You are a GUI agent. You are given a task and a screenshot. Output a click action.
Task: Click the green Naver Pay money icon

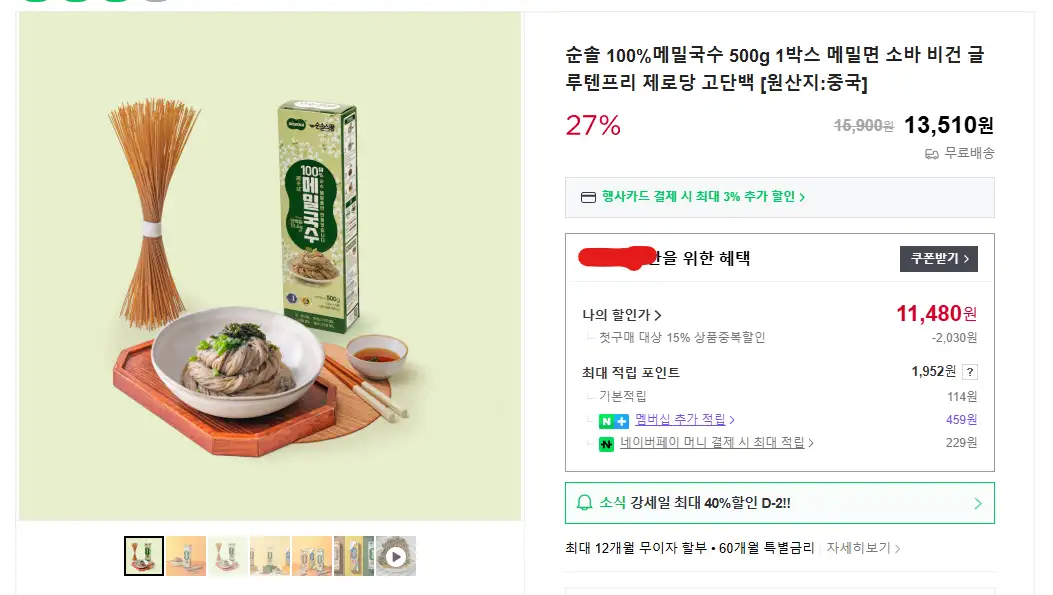coord(606,443)
